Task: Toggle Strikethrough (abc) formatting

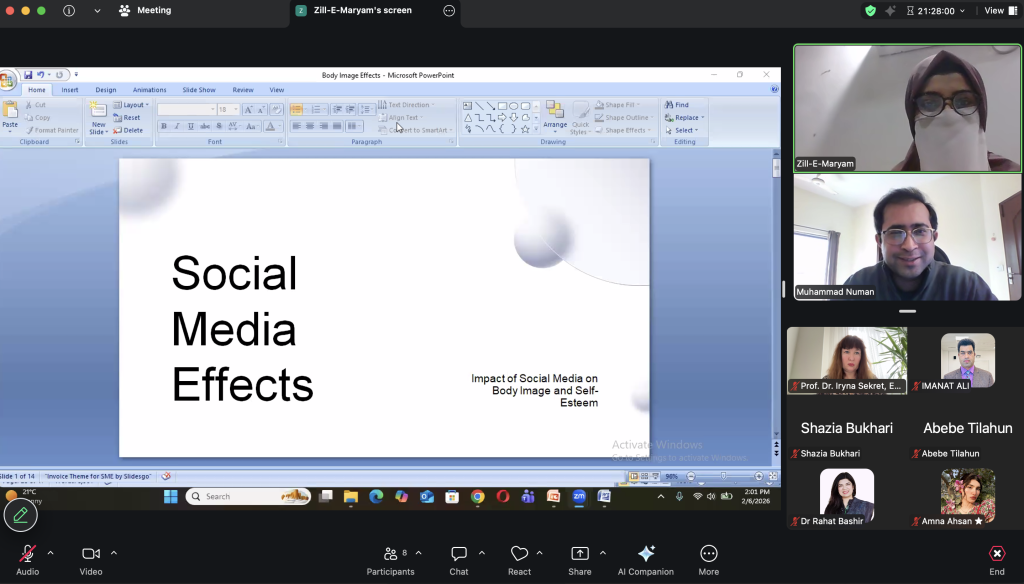Action: pyautogui.click(x=204, y=126)
